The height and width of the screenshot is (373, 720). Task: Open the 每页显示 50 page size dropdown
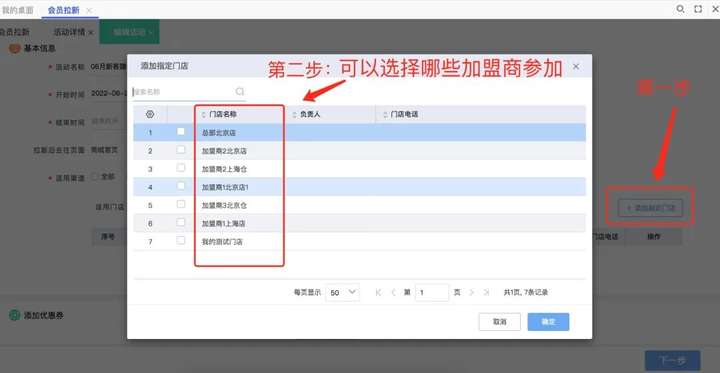click(x=343, y=292)
